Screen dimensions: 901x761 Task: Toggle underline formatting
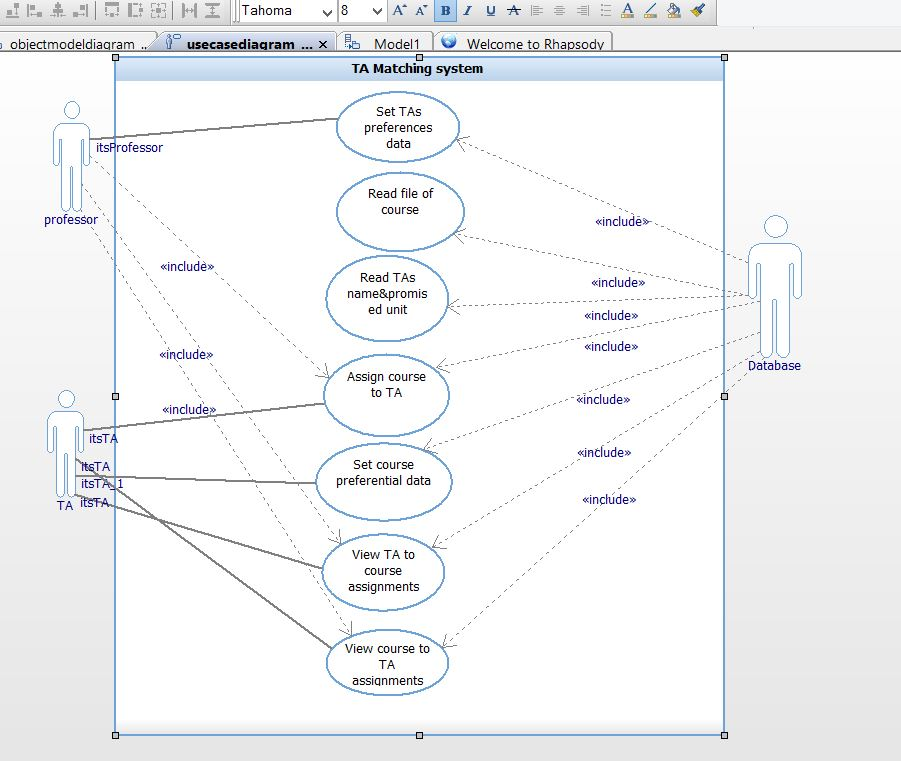pyautogui.click(x=489, y=11)
